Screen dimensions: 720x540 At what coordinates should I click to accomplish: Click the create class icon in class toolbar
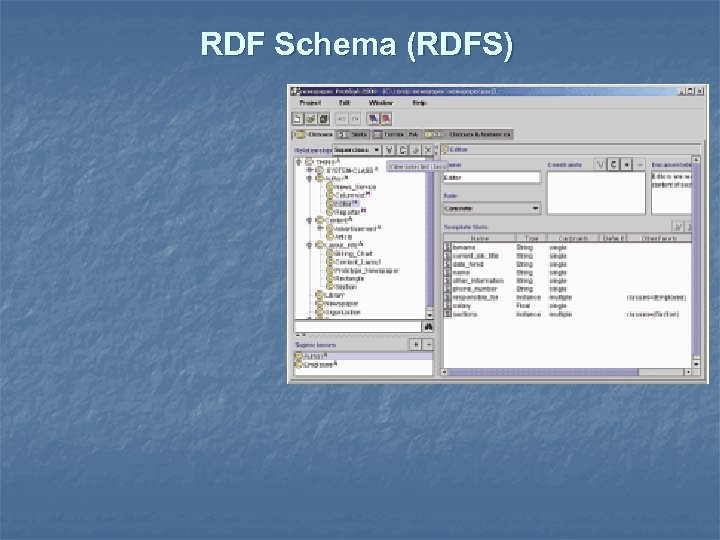(402, 150)
